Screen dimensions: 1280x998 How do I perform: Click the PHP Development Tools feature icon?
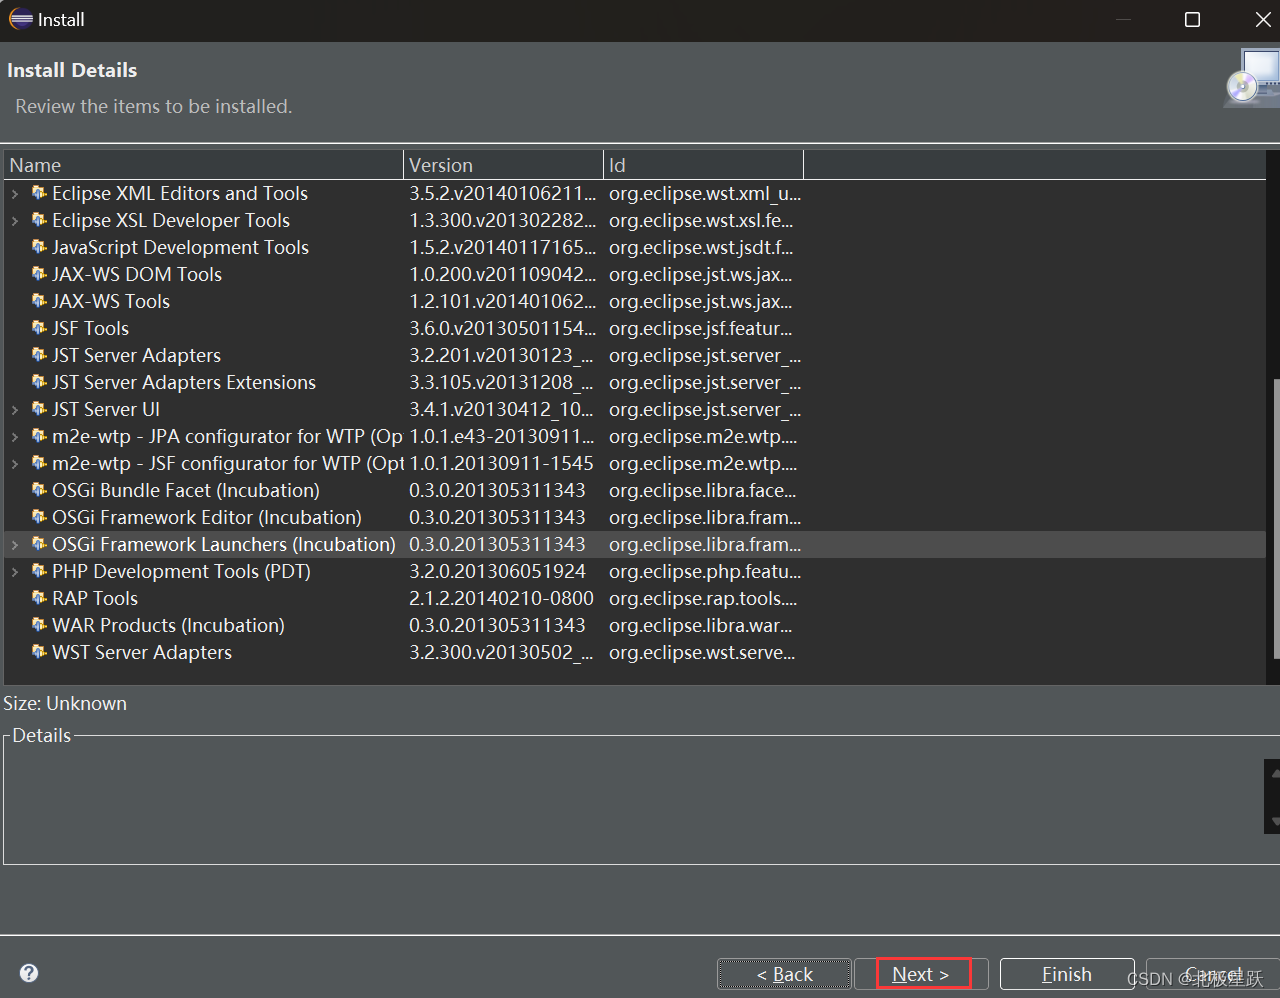pyautogui.click(x=39, y=570)
